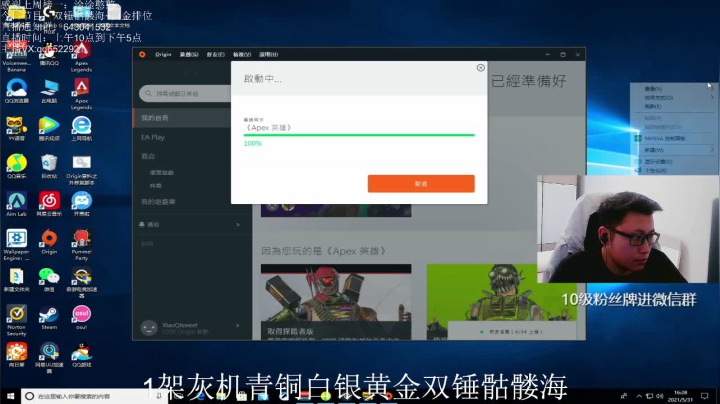Launch 腾讯视频 from the desktop
Image resolution: width=720 pixels, height=404 pixels.
pyautogui.click(x=49, y=129)
